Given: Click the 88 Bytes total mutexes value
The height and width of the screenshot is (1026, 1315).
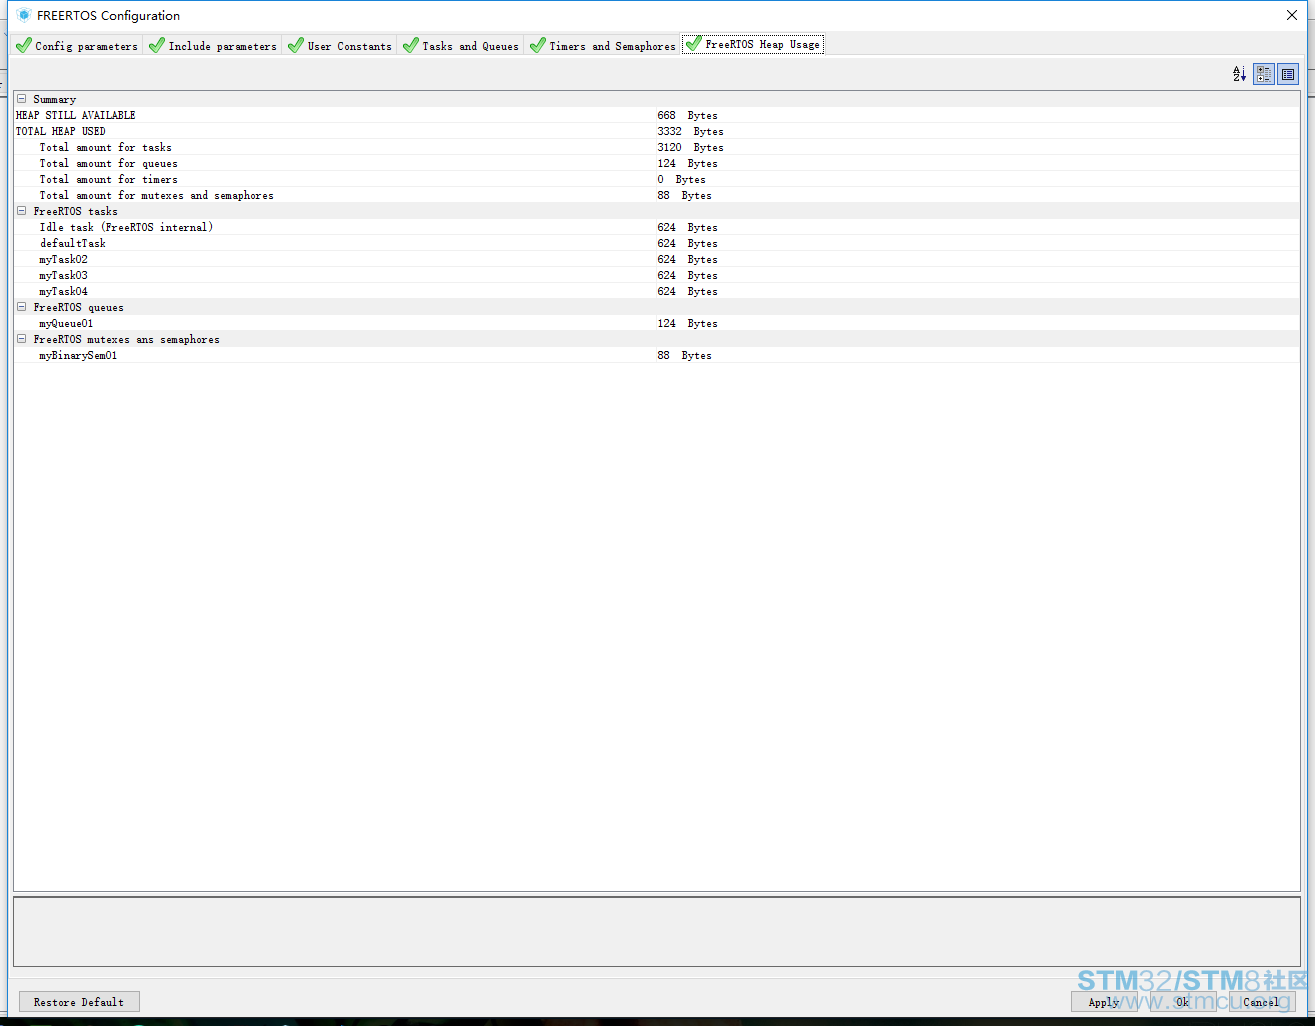Looking at the screenshot, I should click(x=684, y=195).
